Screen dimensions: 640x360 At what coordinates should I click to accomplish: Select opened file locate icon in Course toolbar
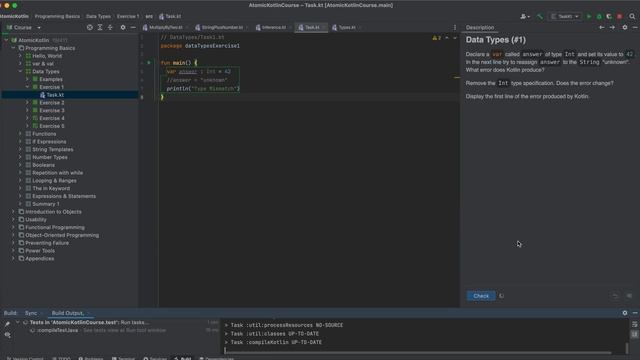90,27
